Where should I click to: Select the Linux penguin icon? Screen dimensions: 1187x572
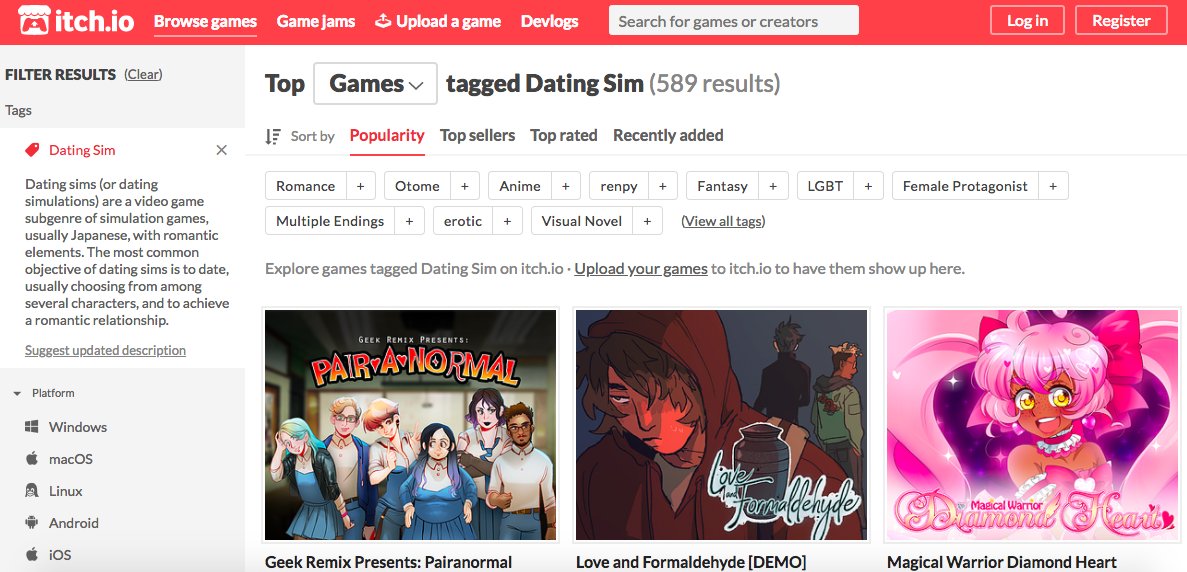point(32,490)
